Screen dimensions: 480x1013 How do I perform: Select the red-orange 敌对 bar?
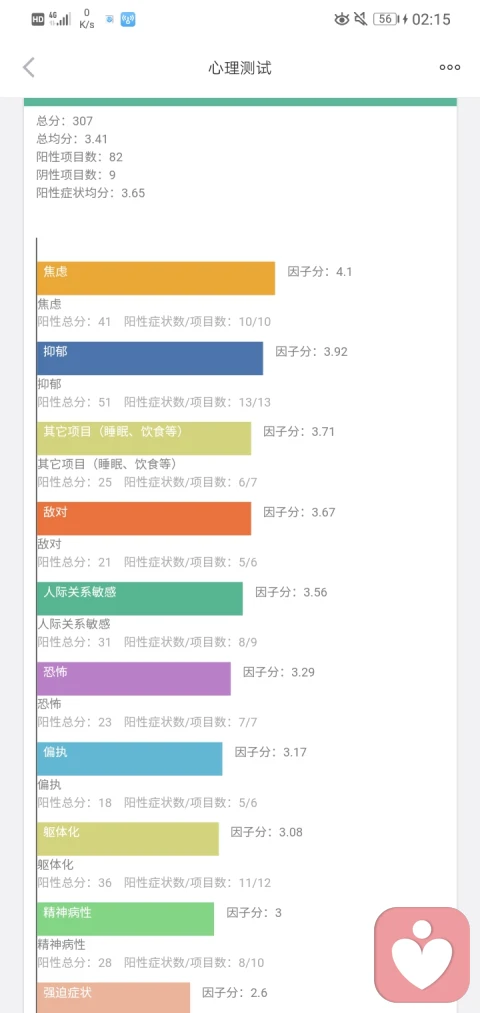(x=144, y=519)
